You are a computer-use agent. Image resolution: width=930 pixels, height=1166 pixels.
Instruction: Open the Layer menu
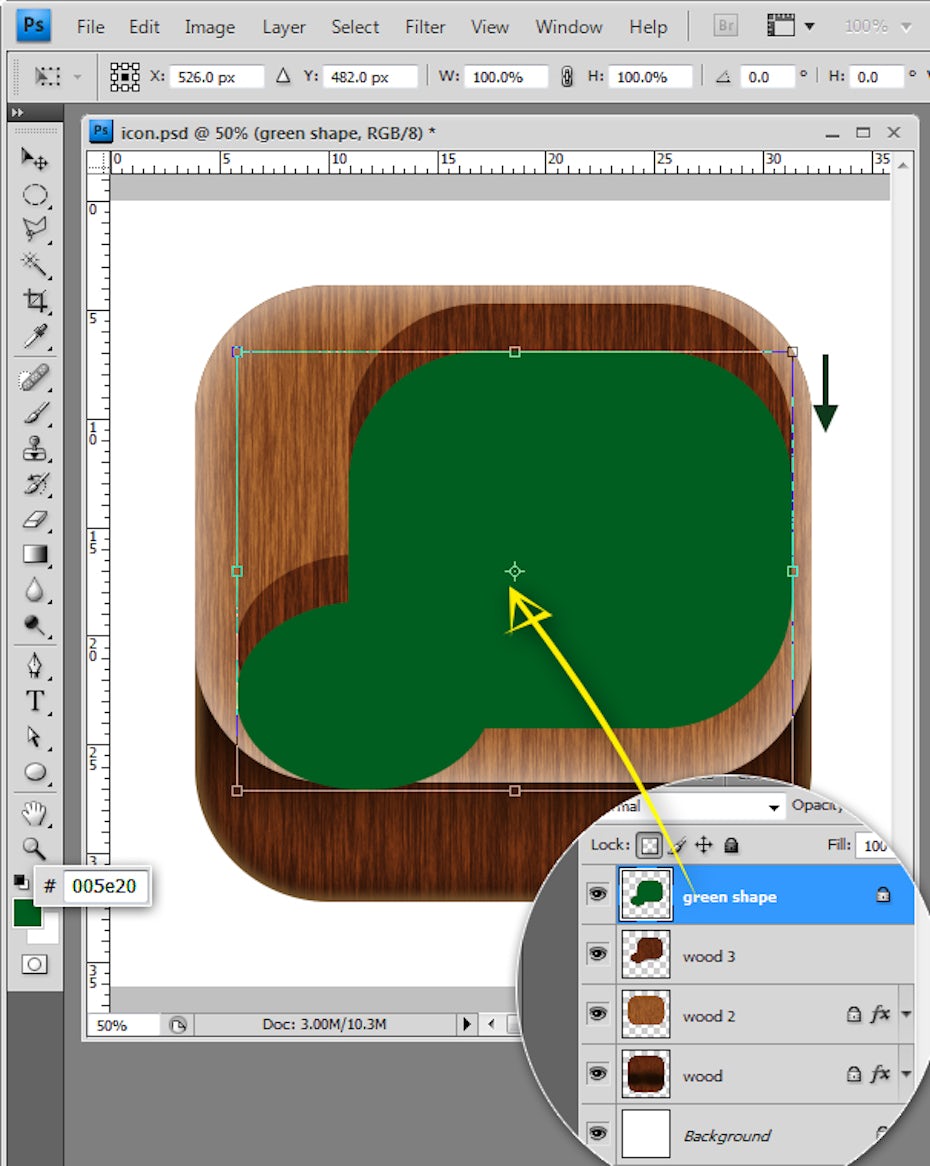(x=284, y=27)
